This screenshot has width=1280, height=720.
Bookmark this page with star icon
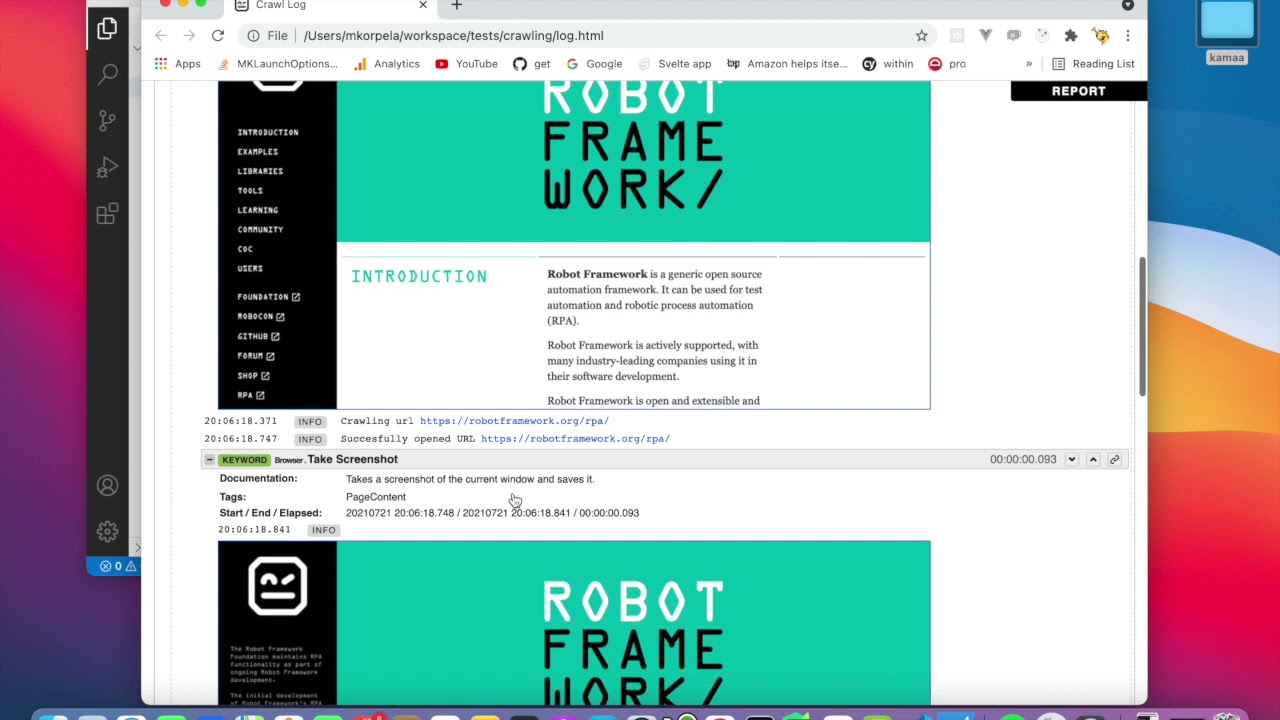point(921,35)
